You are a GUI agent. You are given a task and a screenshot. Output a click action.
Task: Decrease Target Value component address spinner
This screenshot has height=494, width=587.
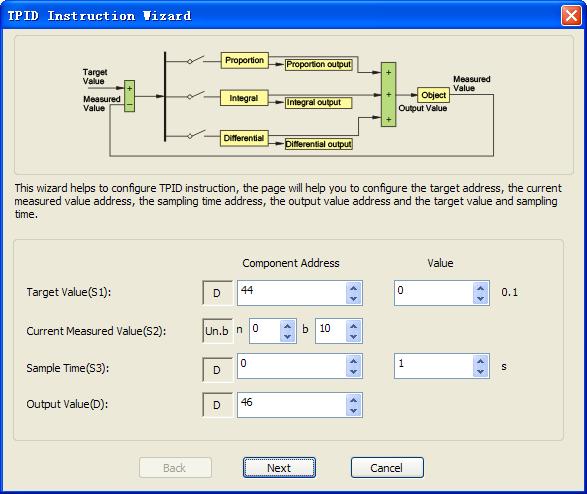(353, 299)
